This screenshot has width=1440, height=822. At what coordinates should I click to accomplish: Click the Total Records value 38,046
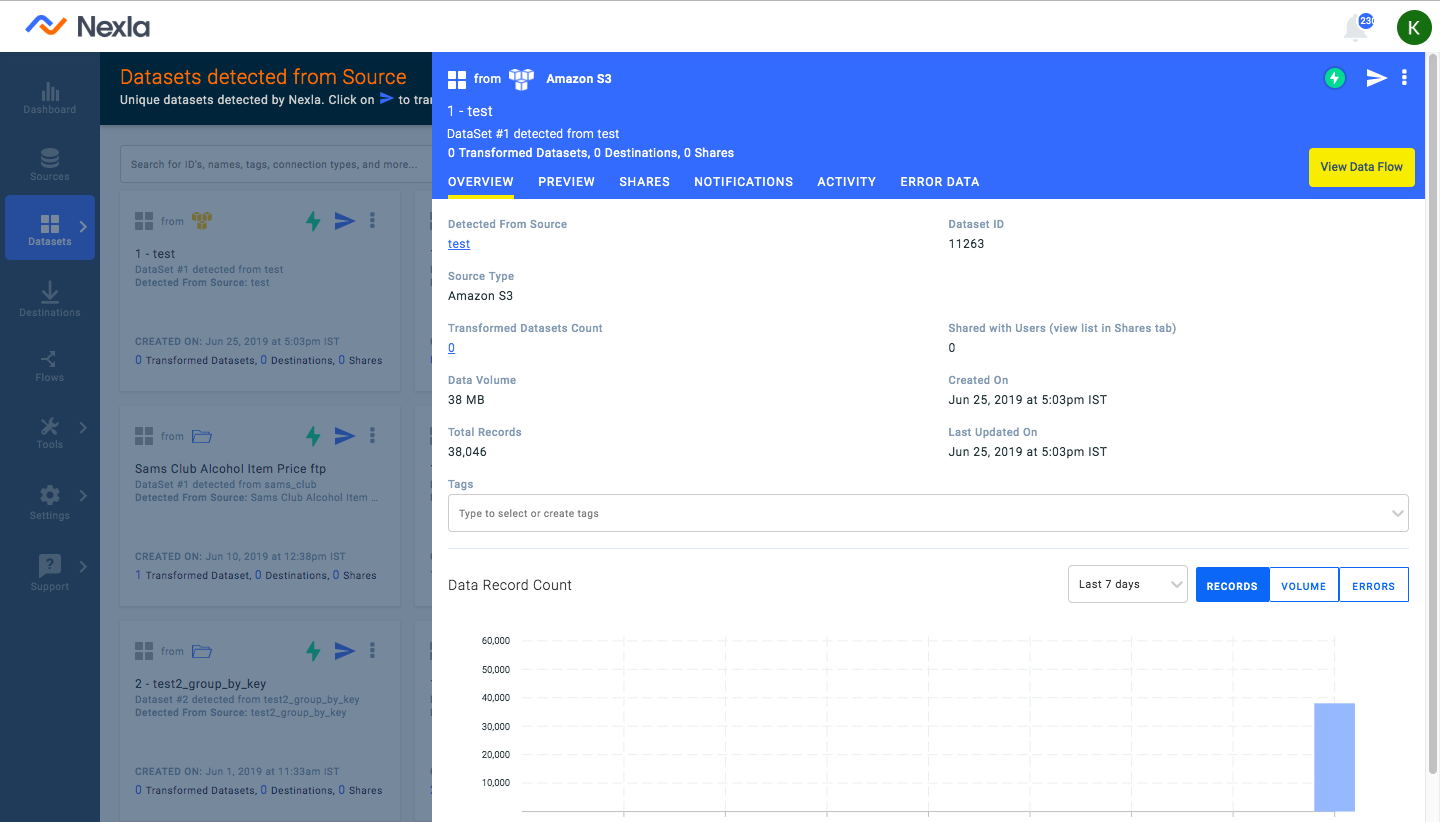pos(467,452)
